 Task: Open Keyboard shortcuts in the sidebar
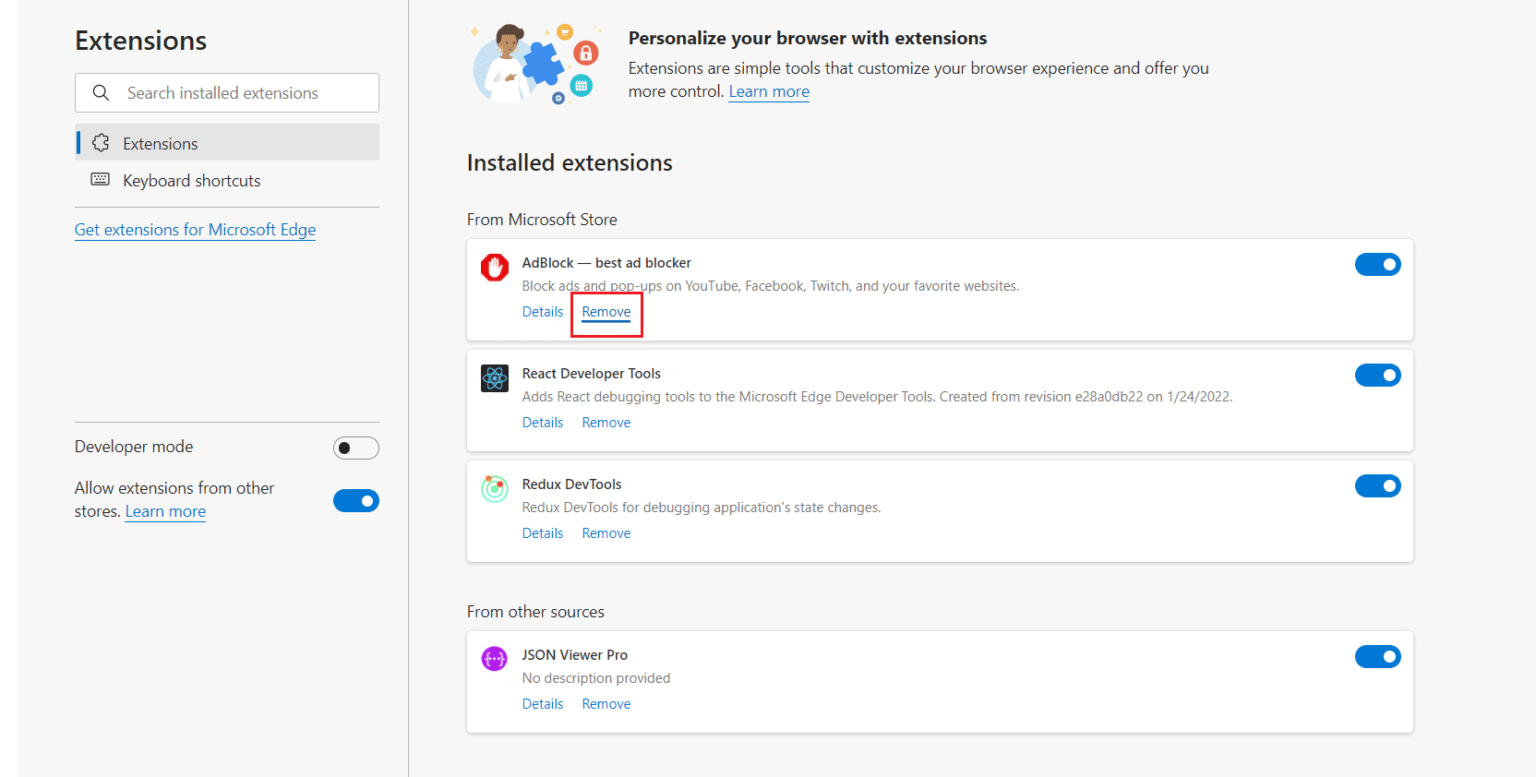(x=227, y=180)
